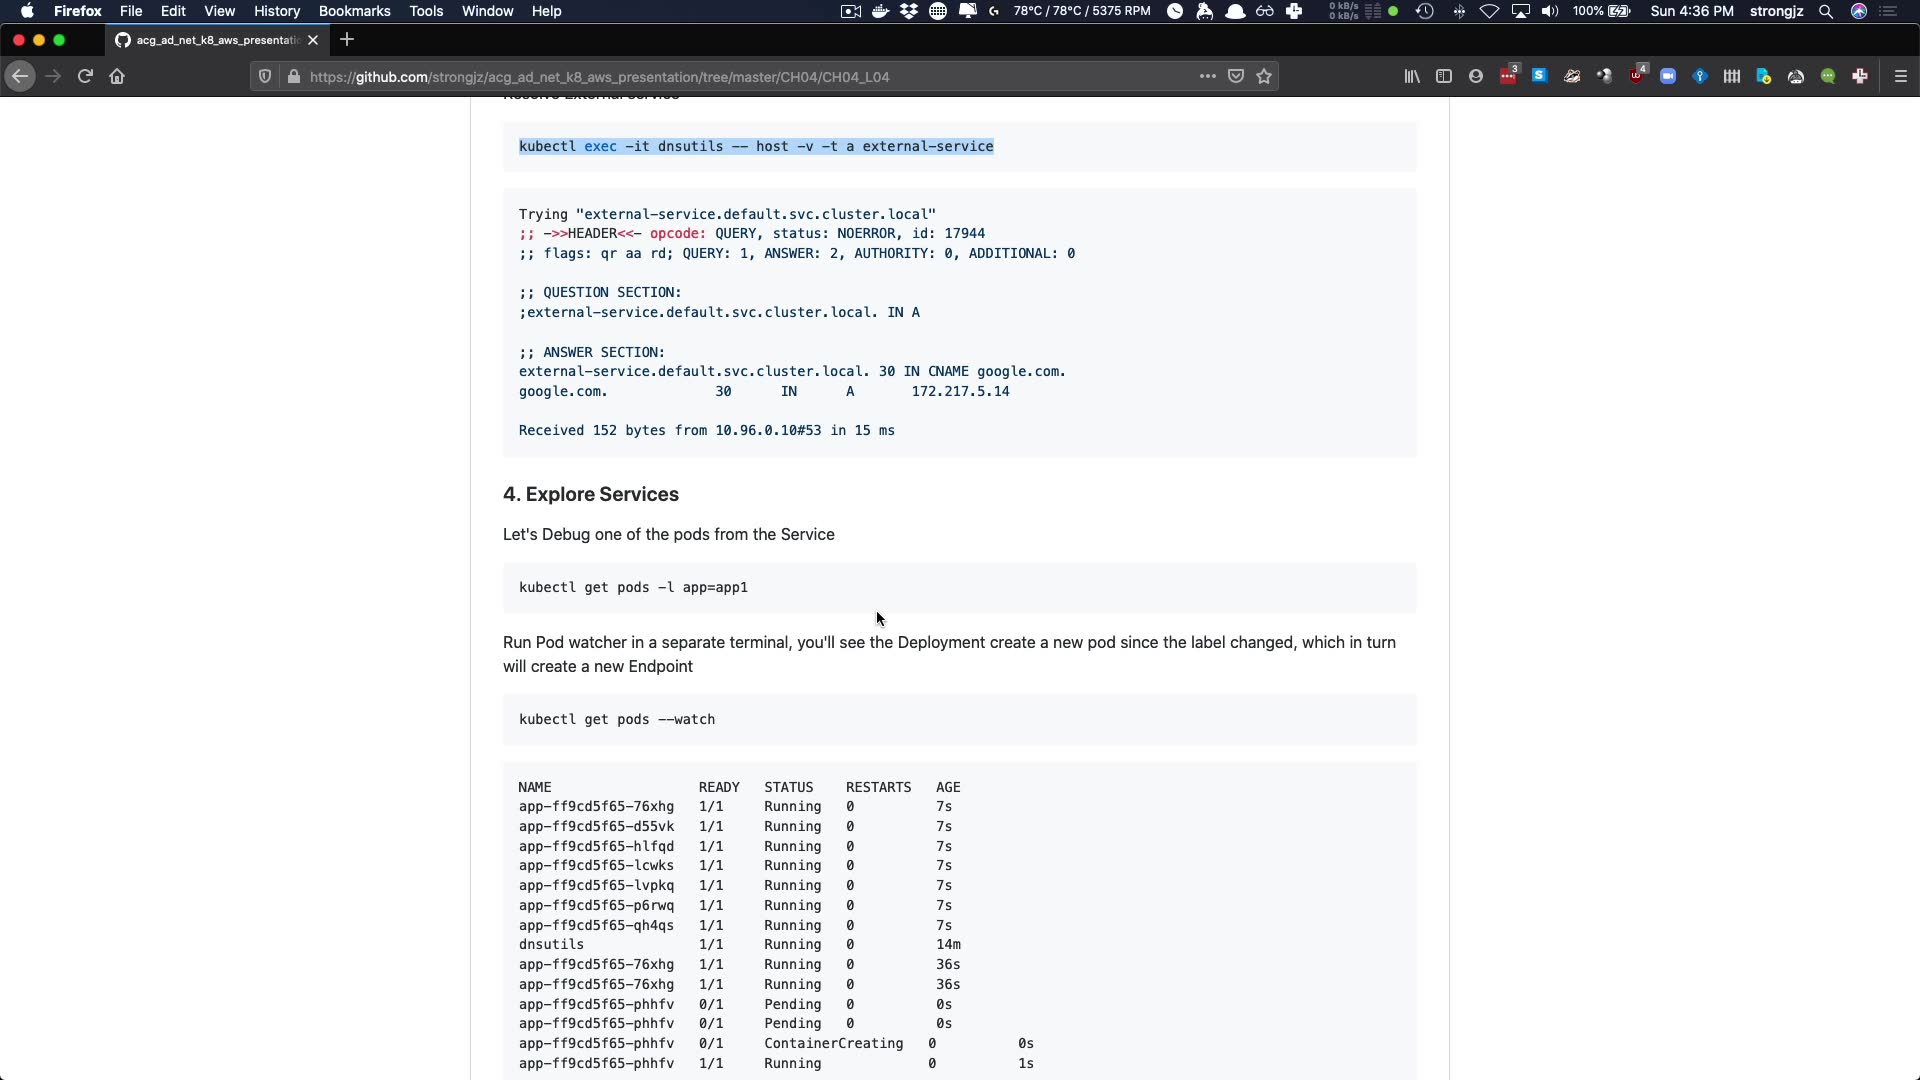This screenshot has height=1080, width=1920.
Task: Reload the current page
Action: (x=85, y=76)
